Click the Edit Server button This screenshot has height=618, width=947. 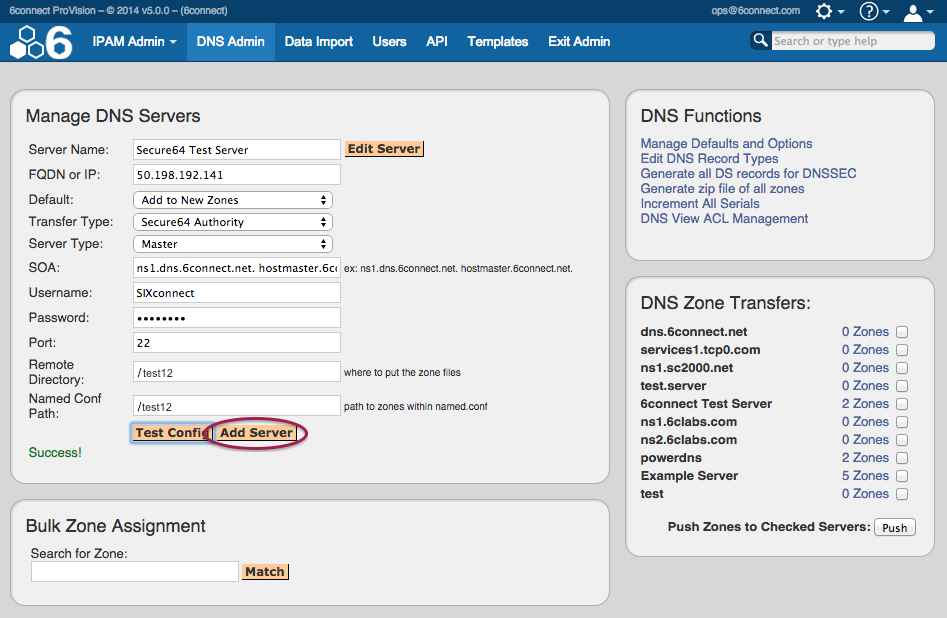(x=384, y=149)
